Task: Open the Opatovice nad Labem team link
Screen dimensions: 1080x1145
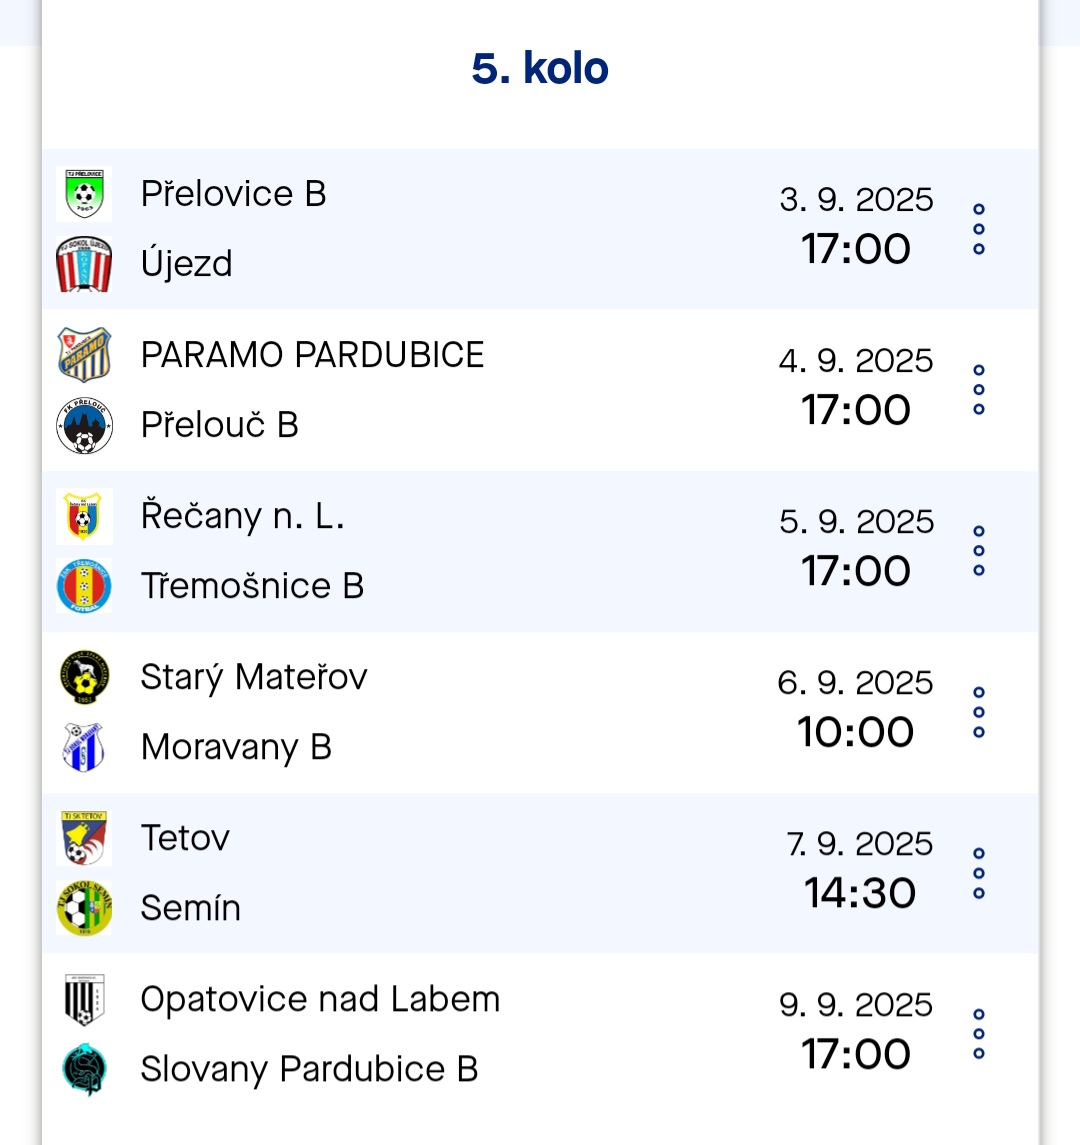Action: [320, 999]
